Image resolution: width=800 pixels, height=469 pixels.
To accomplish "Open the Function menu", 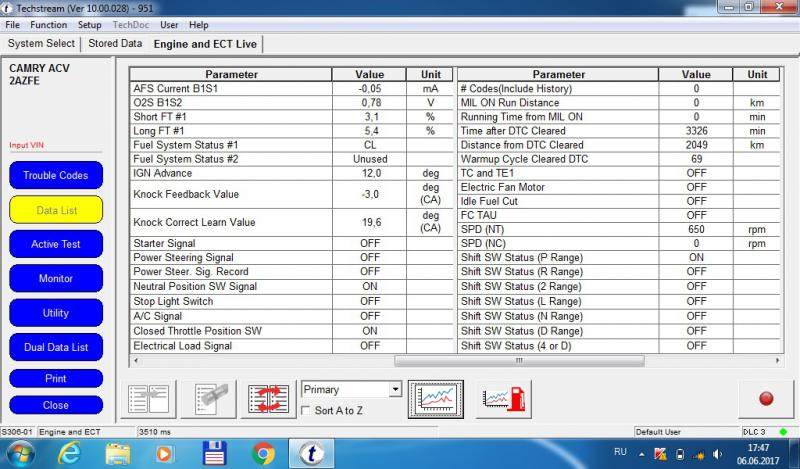I will [x=48, y=24].
